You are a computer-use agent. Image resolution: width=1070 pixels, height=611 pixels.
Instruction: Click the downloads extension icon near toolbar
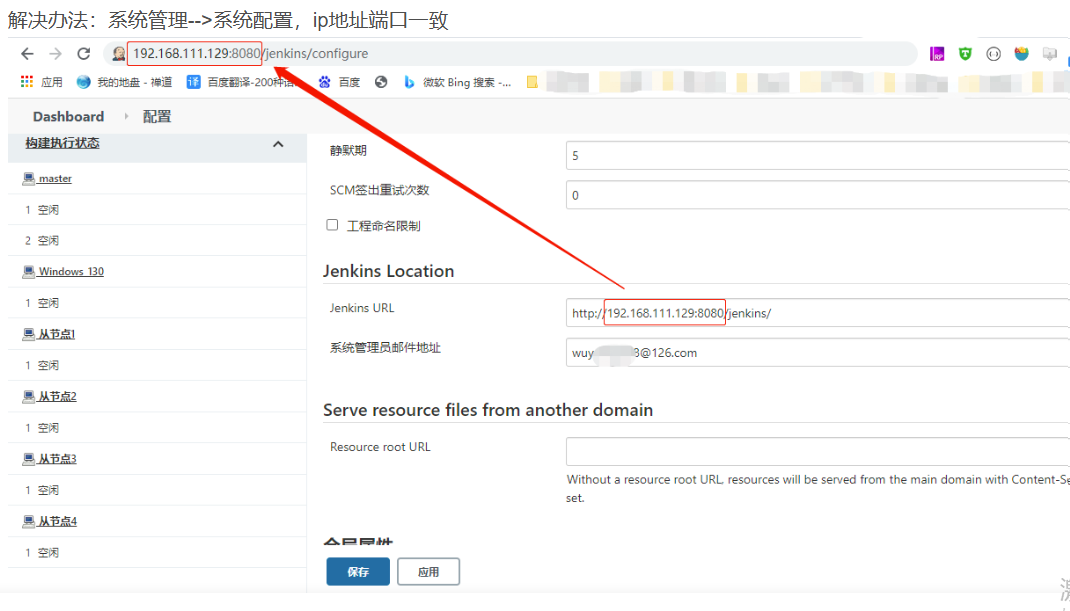1050,55
